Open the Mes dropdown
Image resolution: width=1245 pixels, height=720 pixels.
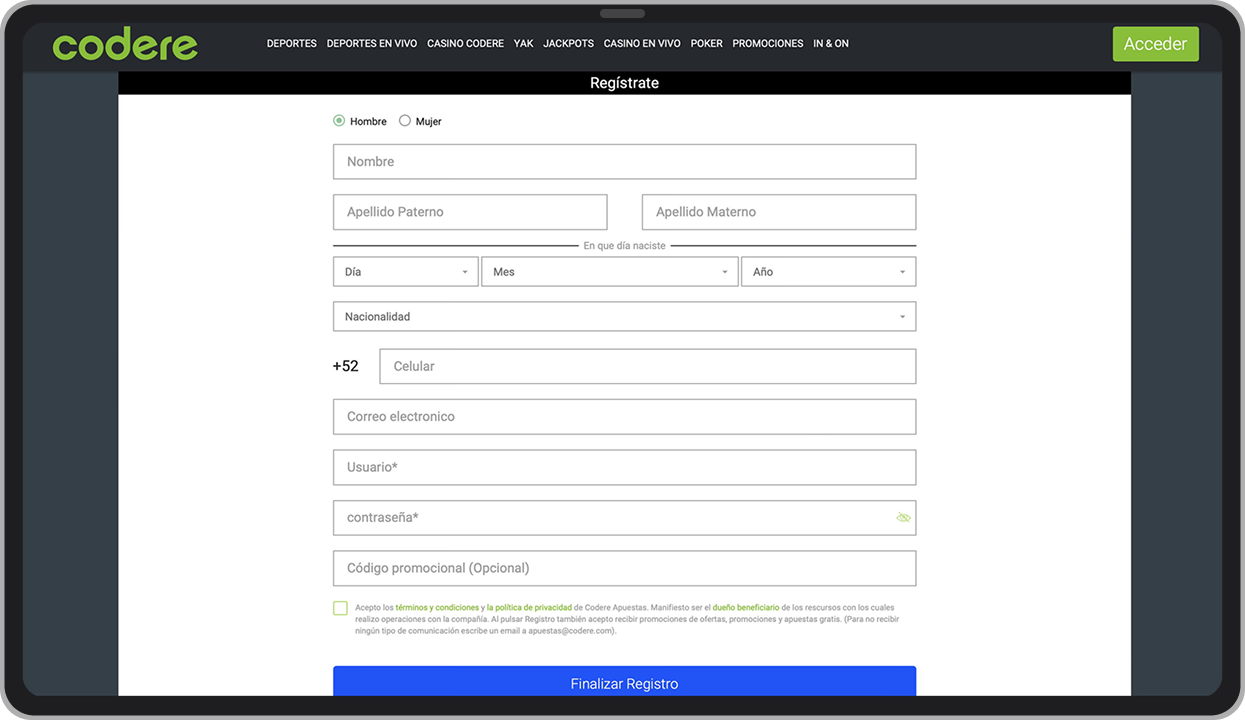[x=610, y=271]
